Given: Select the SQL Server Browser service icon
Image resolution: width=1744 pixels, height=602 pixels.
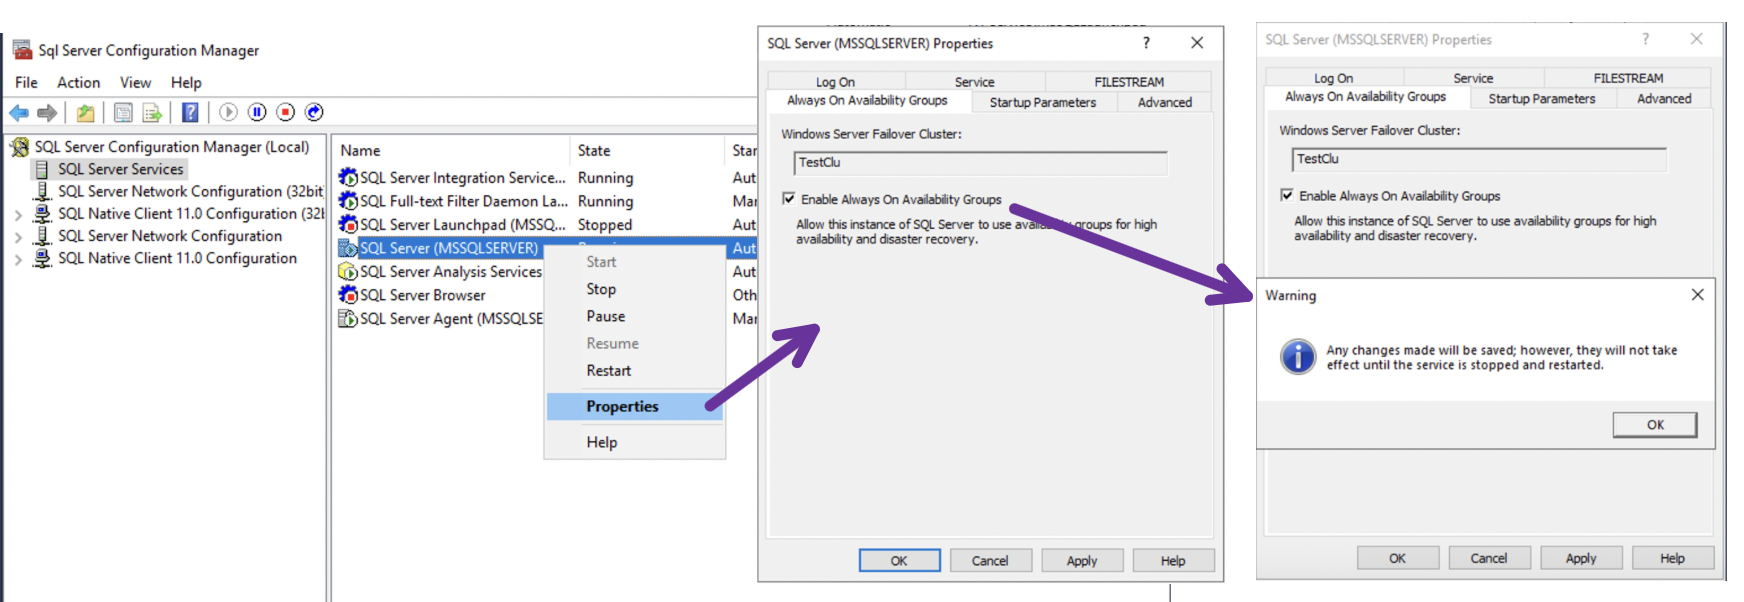Looking at the screenshot, I should click(x=348, y=295).
